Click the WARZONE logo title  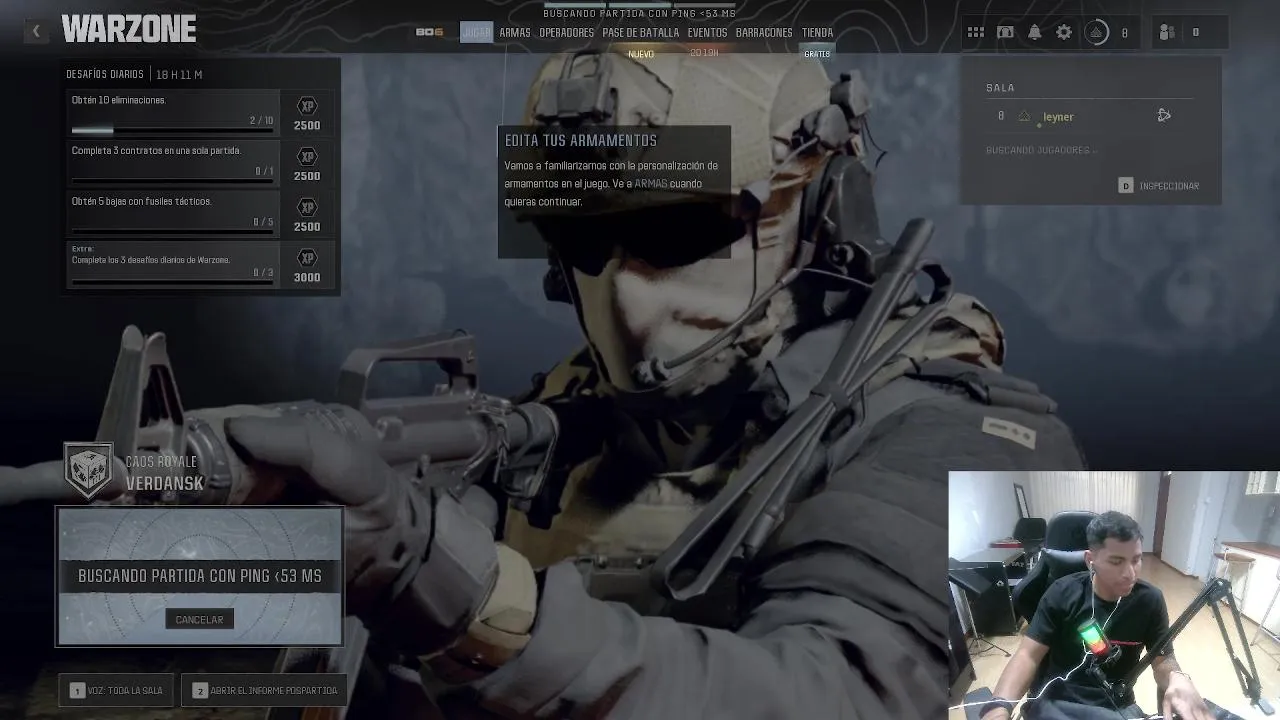click(129, 30)
